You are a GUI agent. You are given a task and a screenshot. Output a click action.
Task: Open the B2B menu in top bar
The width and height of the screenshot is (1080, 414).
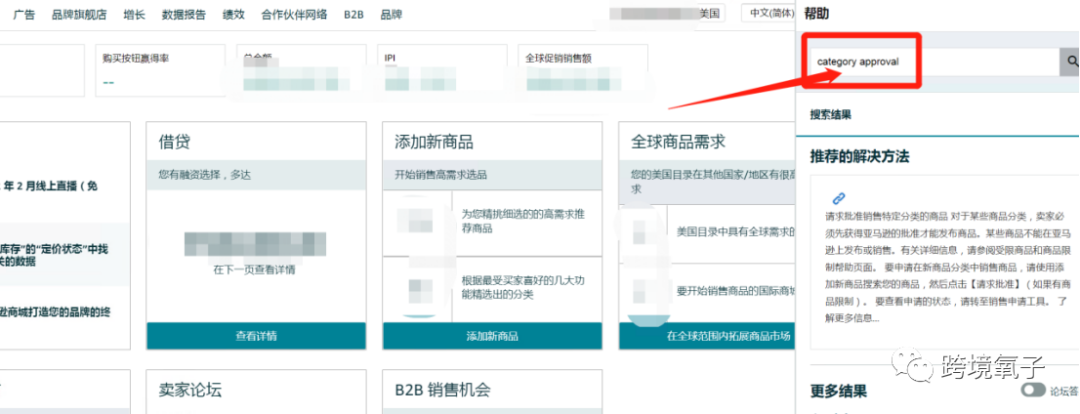click(353, 14)
